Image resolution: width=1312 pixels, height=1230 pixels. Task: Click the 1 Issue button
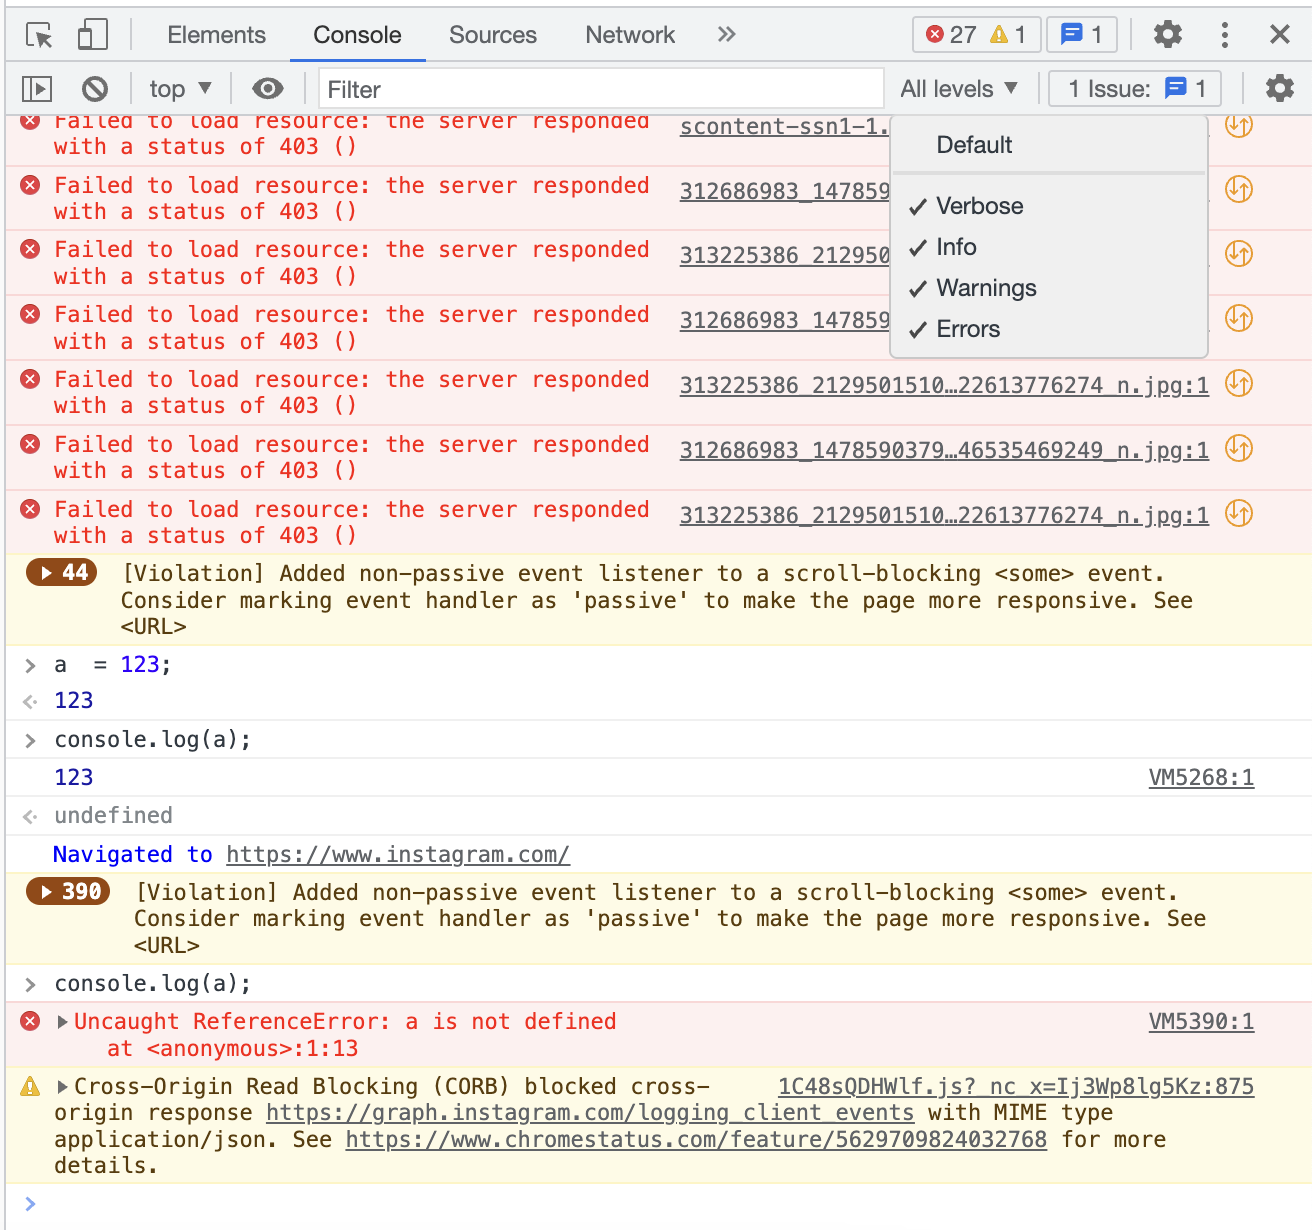tap(1135, 89)
